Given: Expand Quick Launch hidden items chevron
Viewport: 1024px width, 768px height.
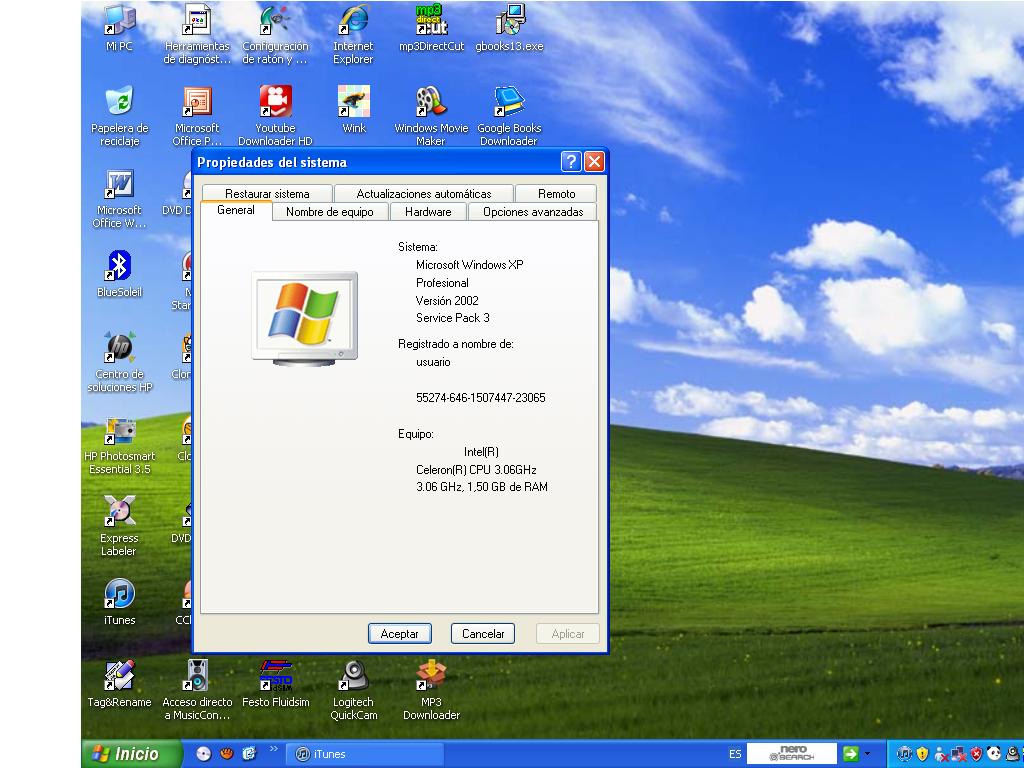Looking at the screenshot, I should (x=274, y=749).
